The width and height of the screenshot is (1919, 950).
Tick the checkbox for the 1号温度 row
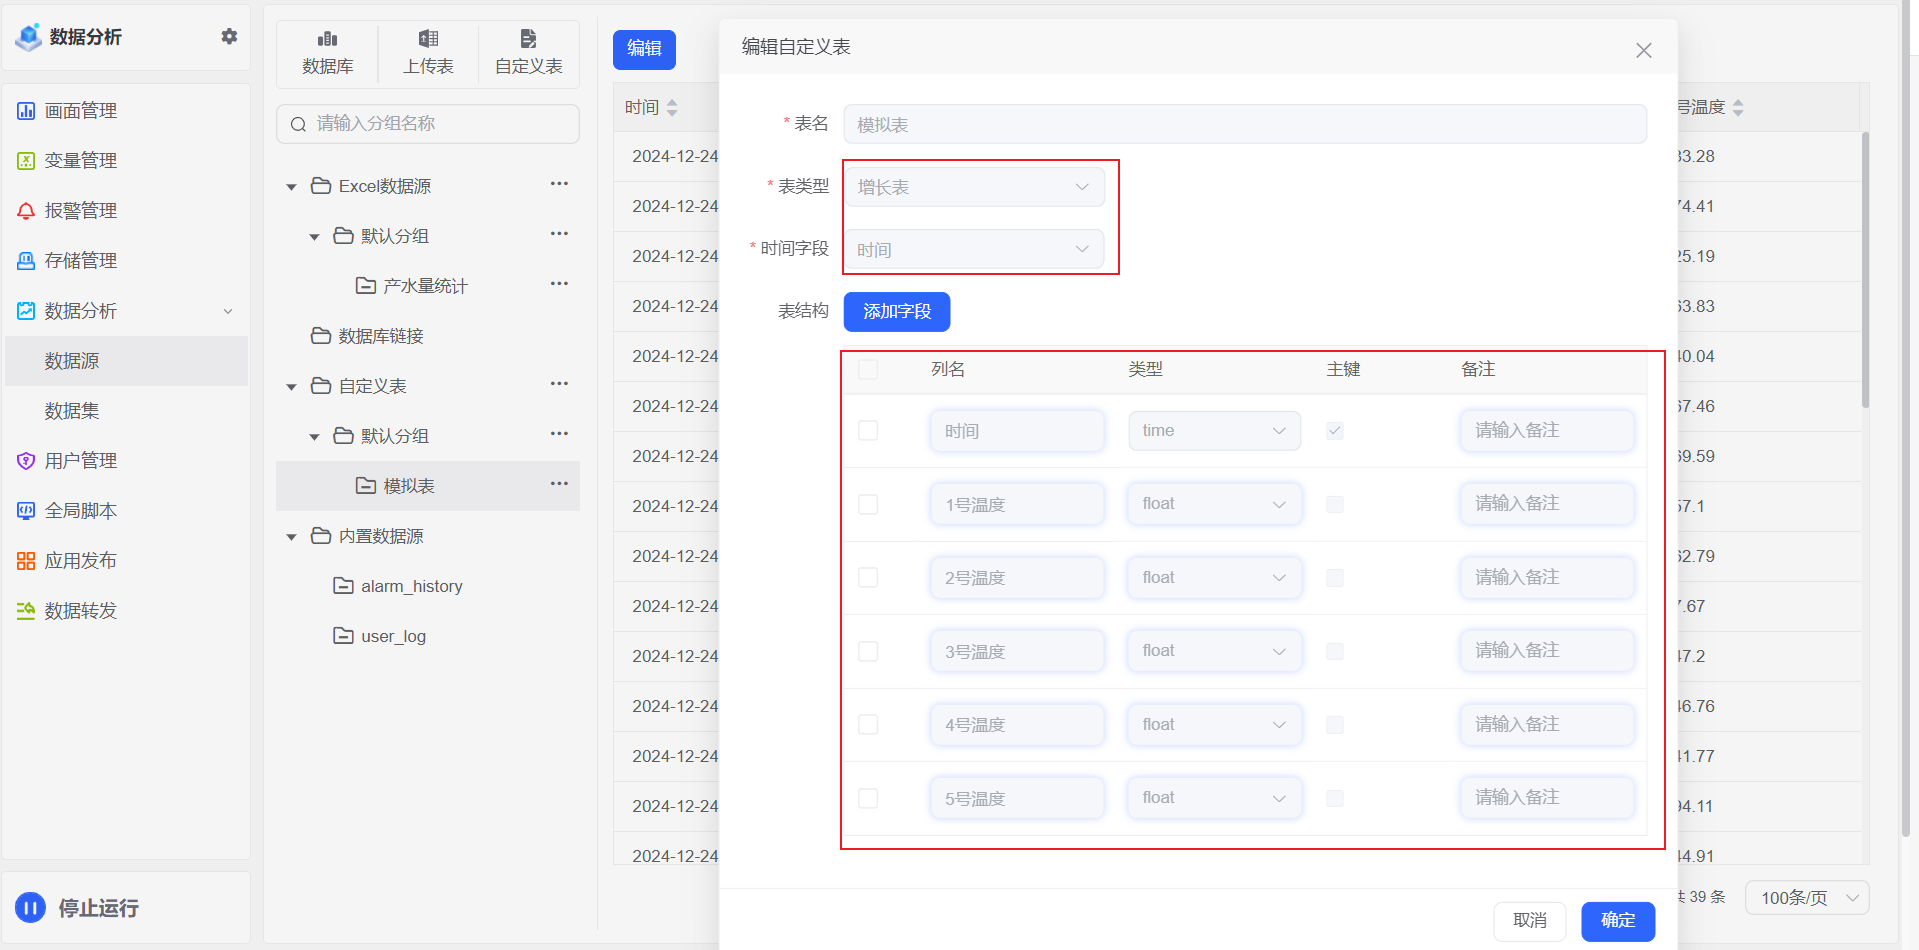(868, 504)
